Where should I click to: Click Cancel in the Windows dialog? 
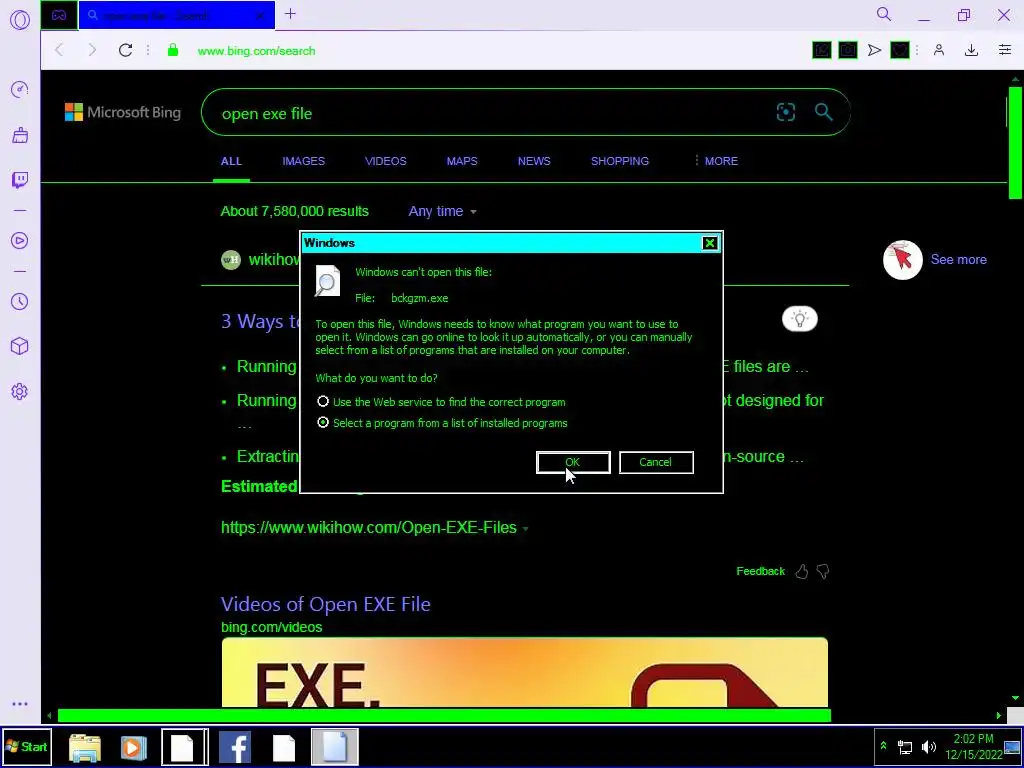(x=656, y=462)
